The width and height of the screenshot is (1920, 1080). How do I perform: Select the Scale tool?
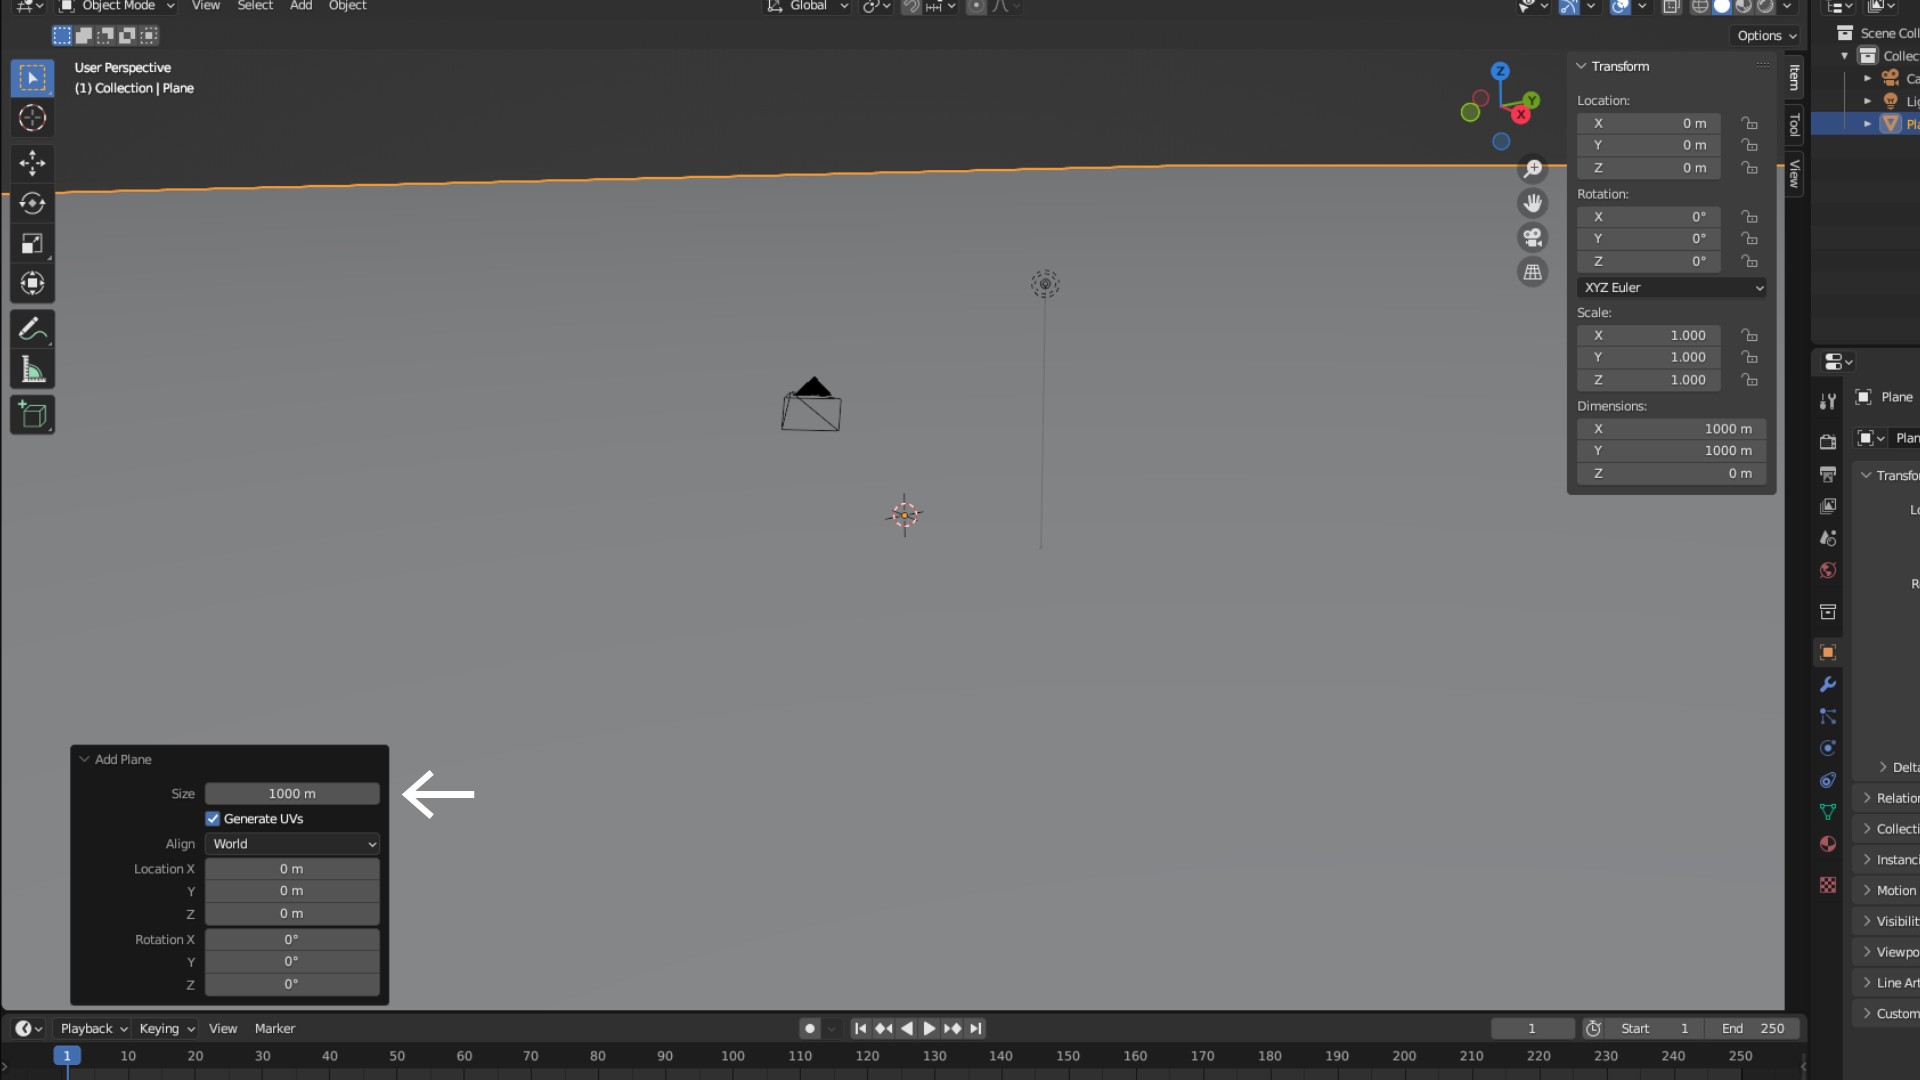tap(32, 244)
